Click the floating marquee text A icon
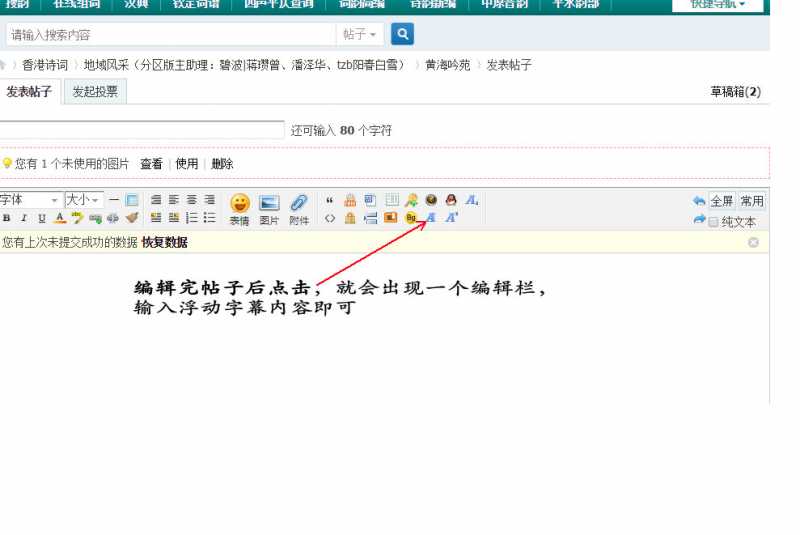The width and height of the screenshot is (800, 535). [431, 218]
